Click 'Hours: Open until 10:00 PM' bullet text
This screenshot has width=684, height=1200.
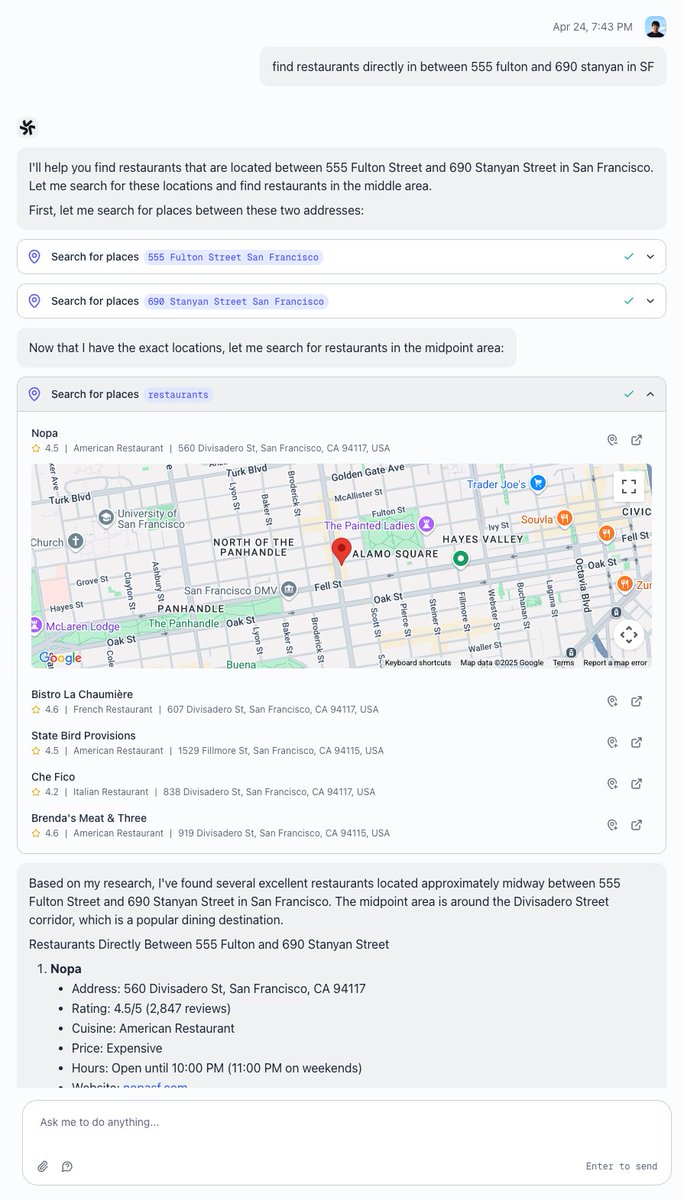(x=217, y=1068)
